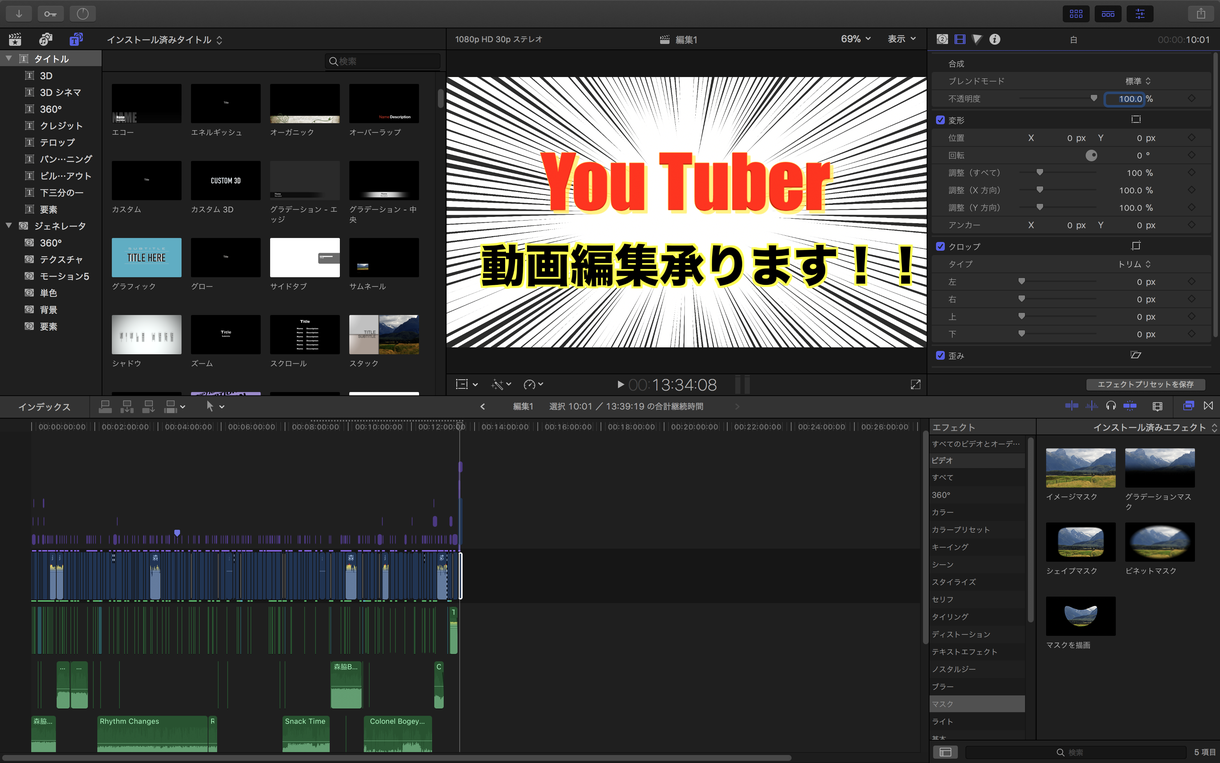Add keyframe for アンカー anchor

(x=1191, y=225)
